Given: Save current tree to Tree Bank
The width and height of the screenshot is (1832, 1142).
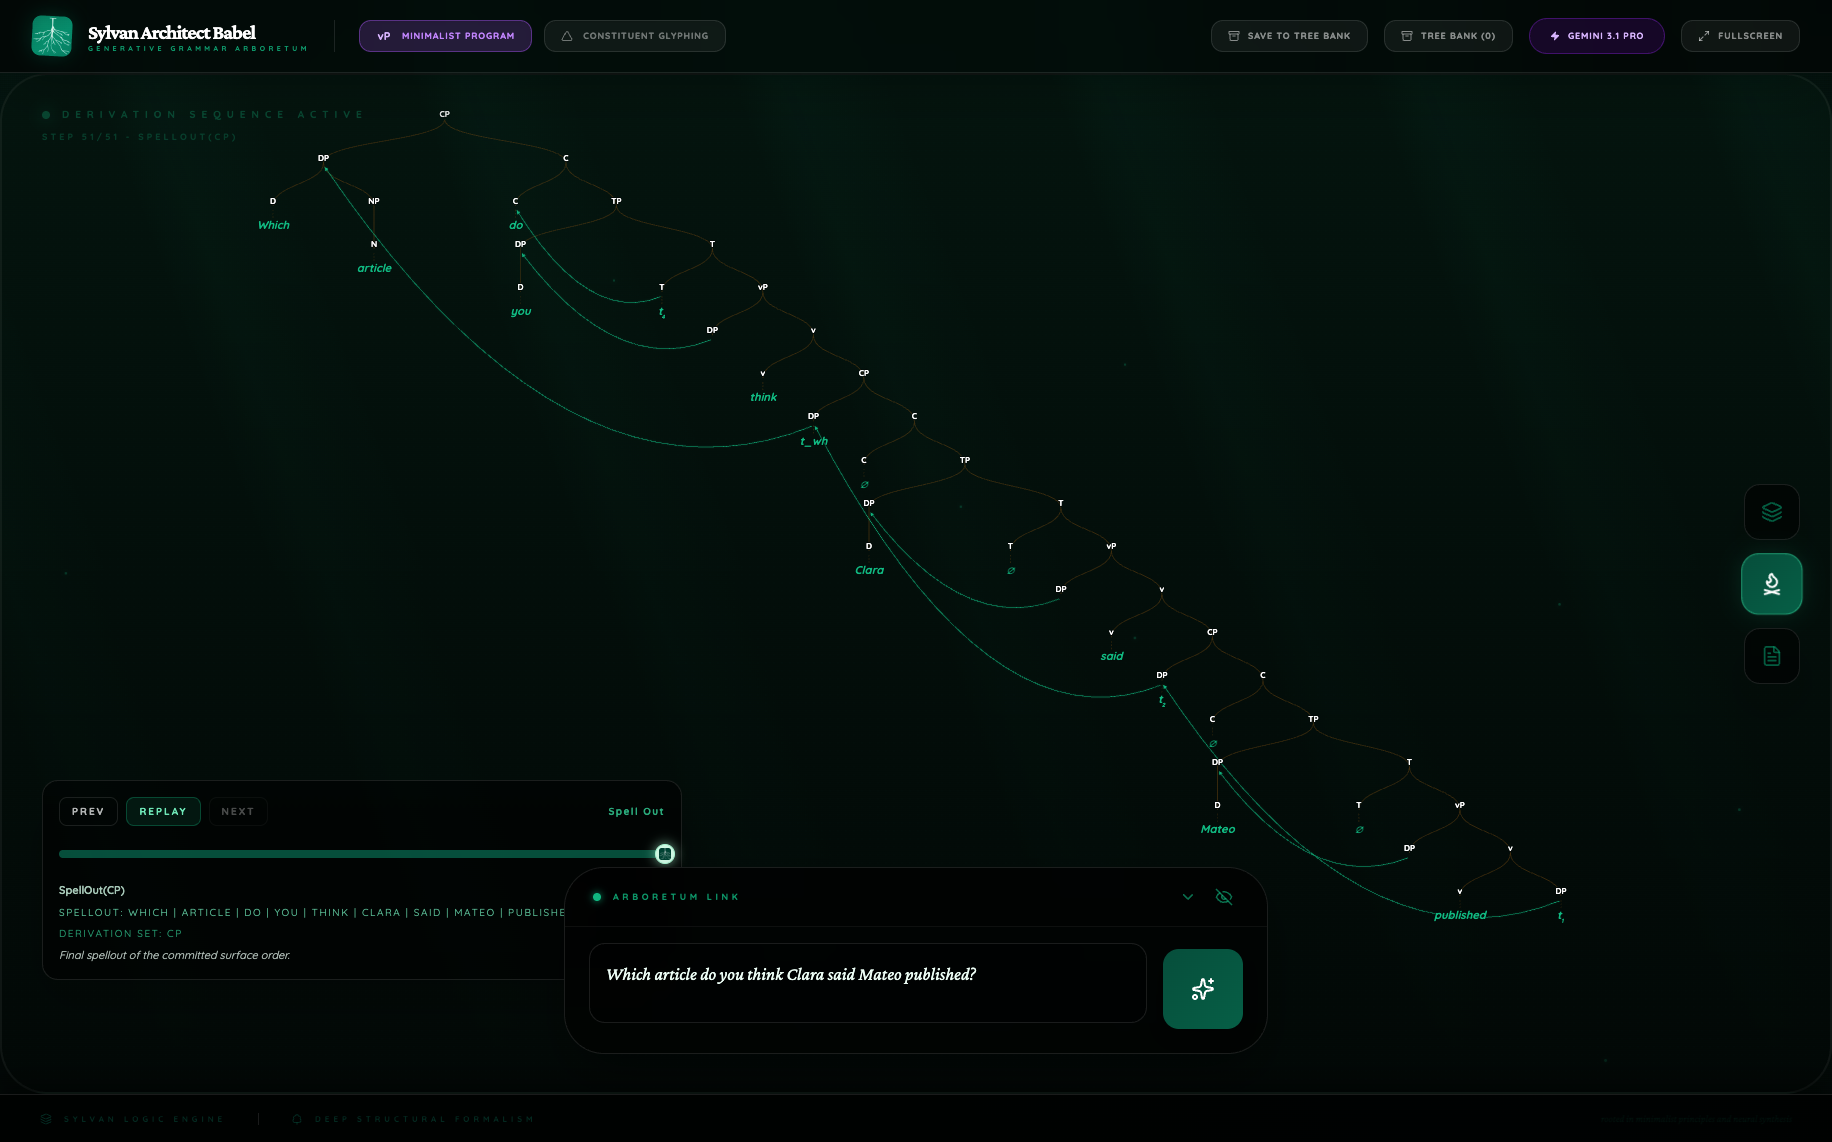Looking at the screenshot, I should click(1288, 36).
